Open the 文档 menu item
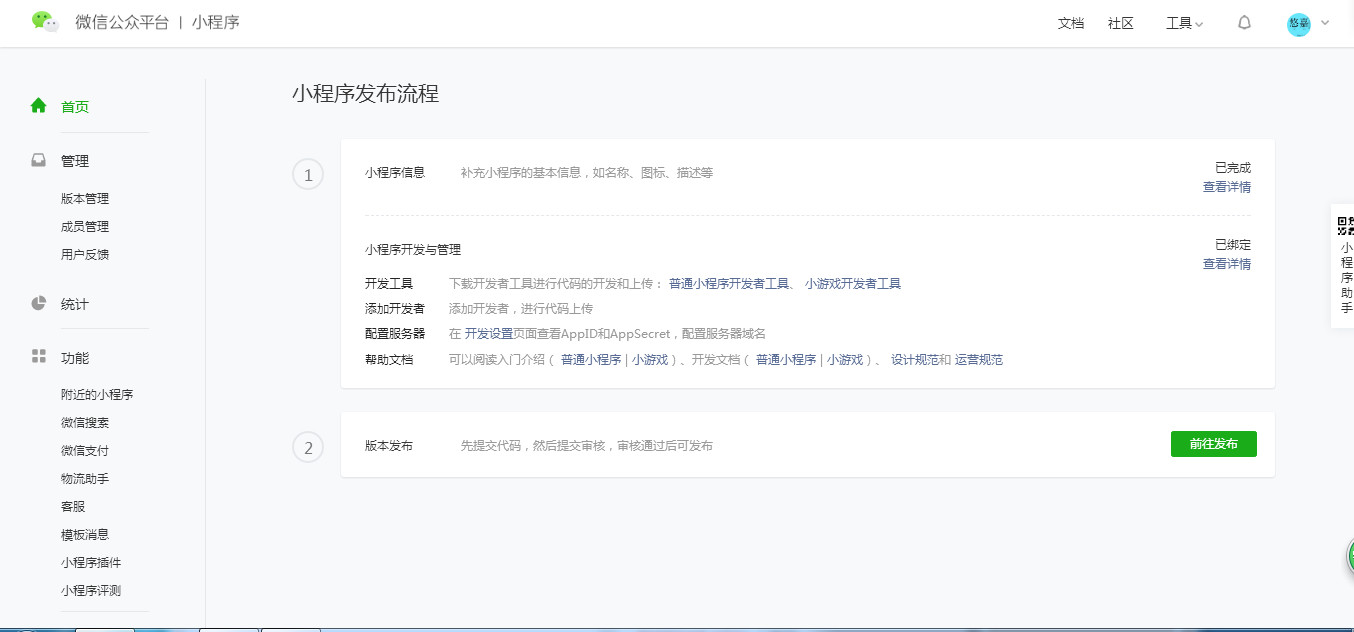 click(1070, 23)
